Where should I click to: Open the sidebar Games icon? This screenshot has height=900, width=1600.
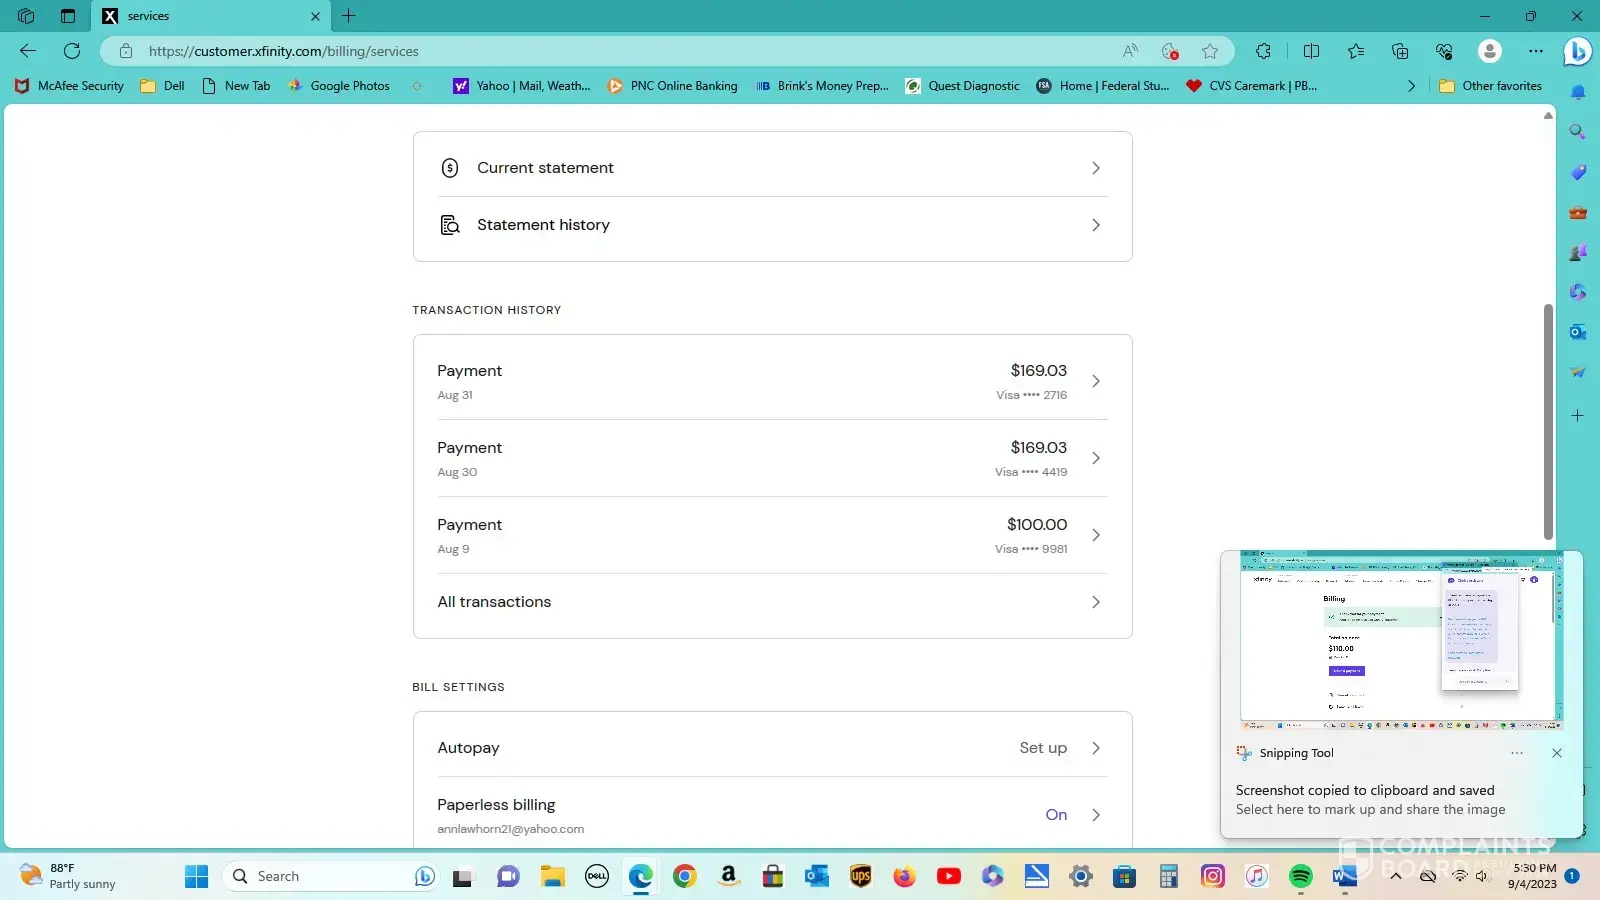click(x=1578, y=252)
